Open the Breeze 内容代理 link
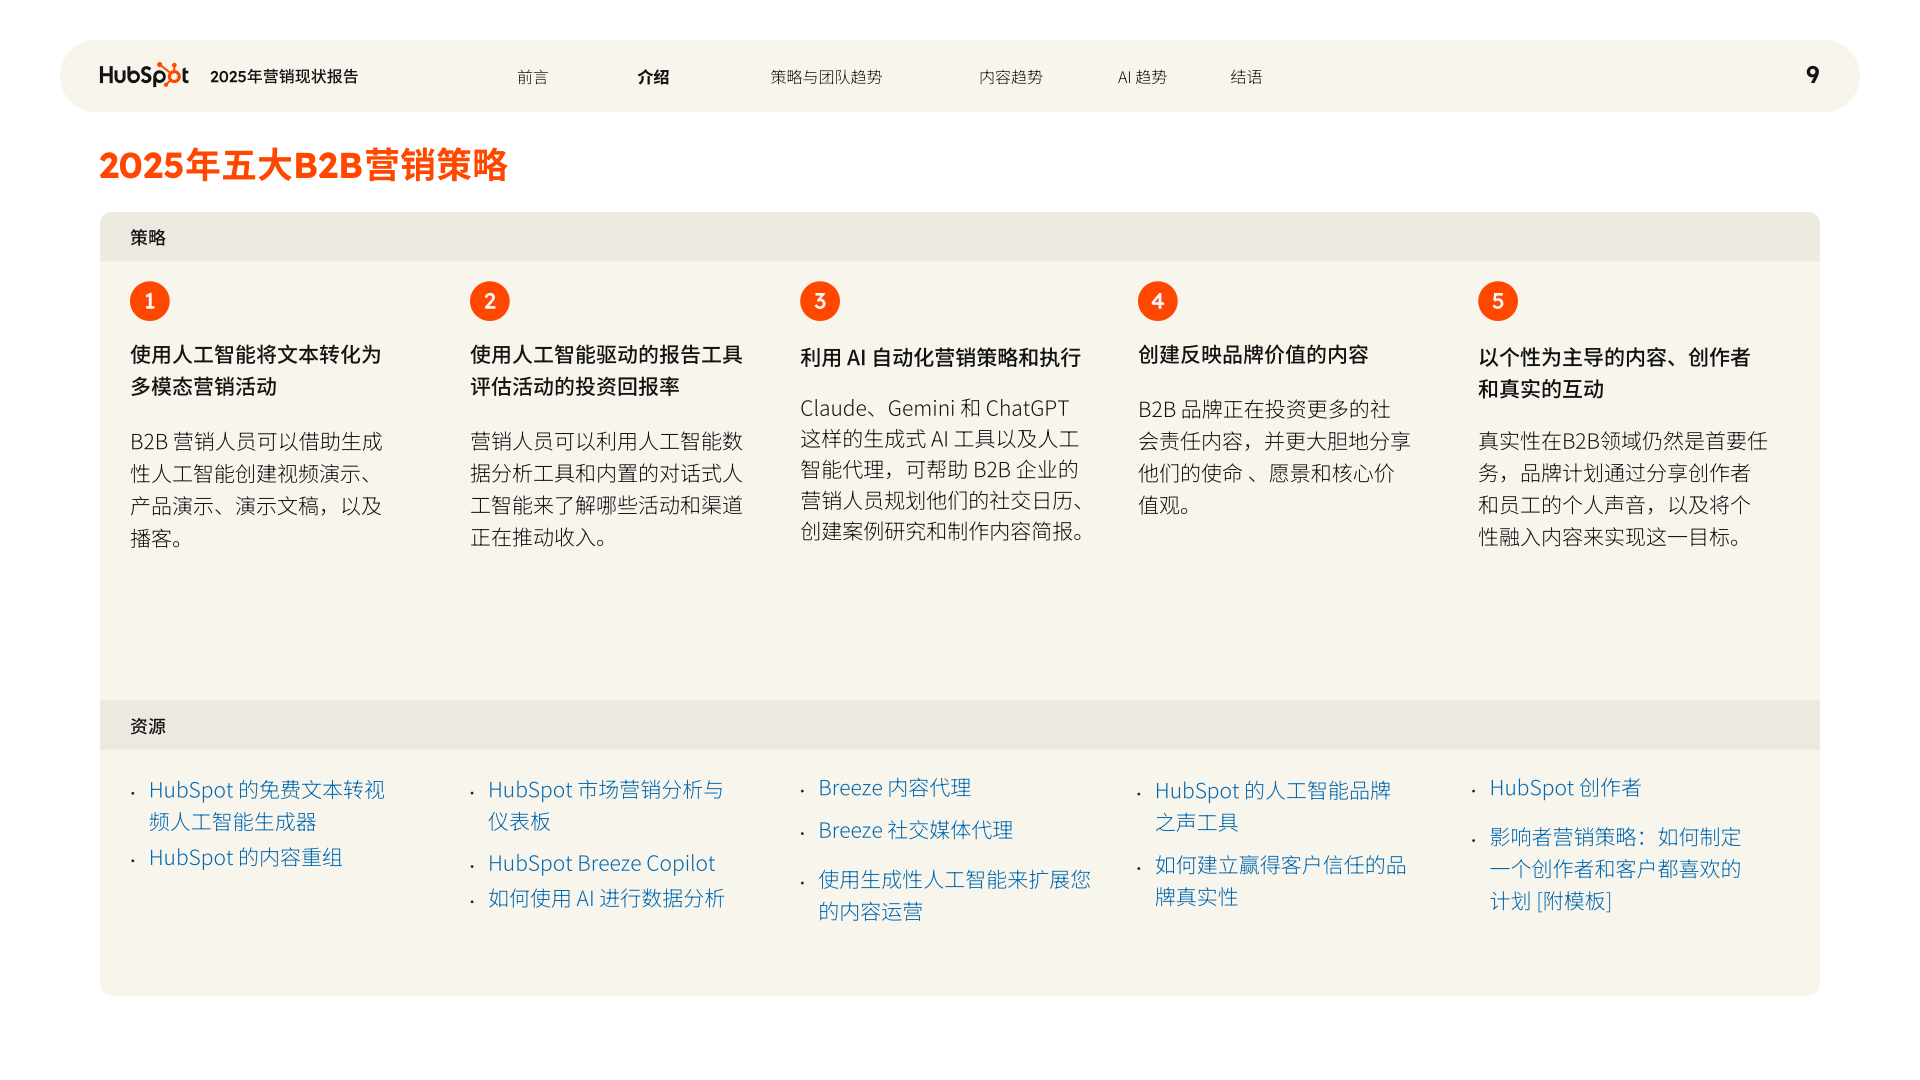 coord(895,788)
